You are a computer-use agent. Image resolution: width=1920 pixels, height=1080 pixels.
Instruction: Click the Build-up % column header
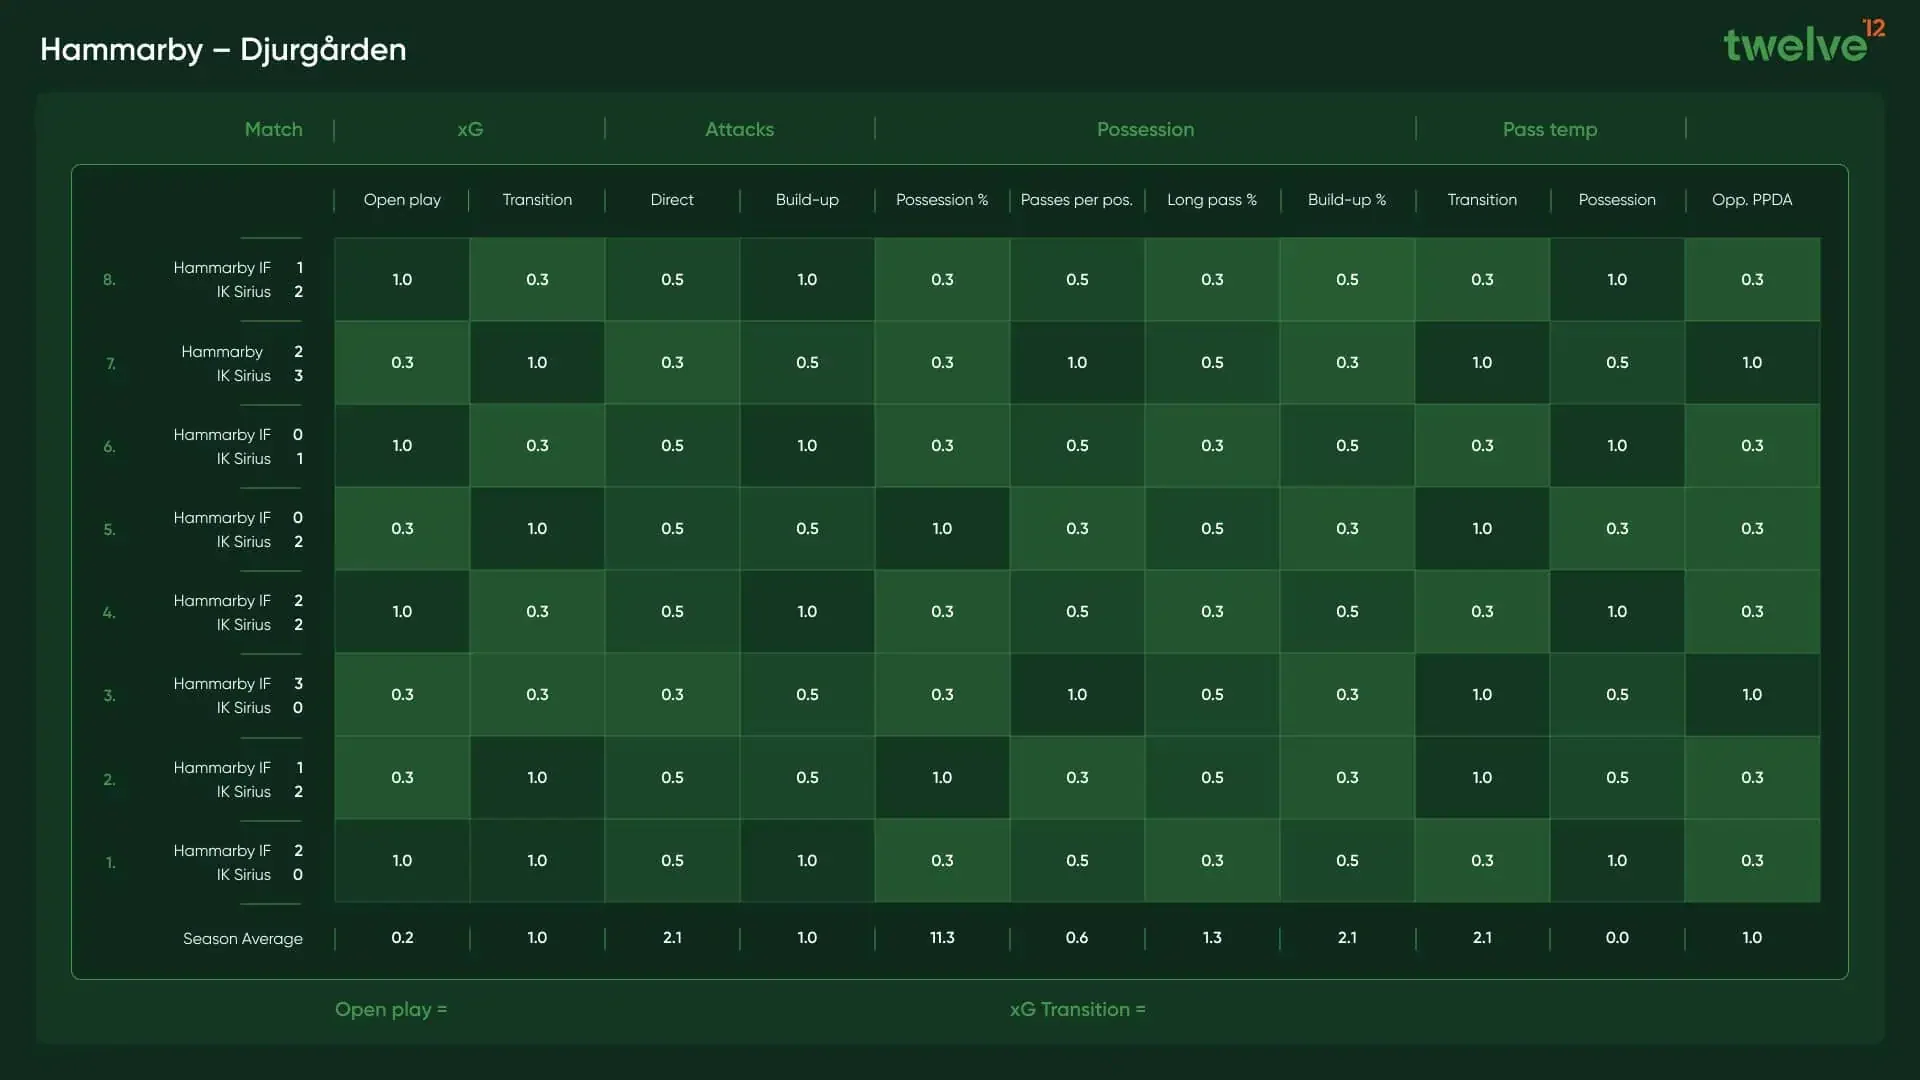pyautogui.click(x=1346, y=200)
